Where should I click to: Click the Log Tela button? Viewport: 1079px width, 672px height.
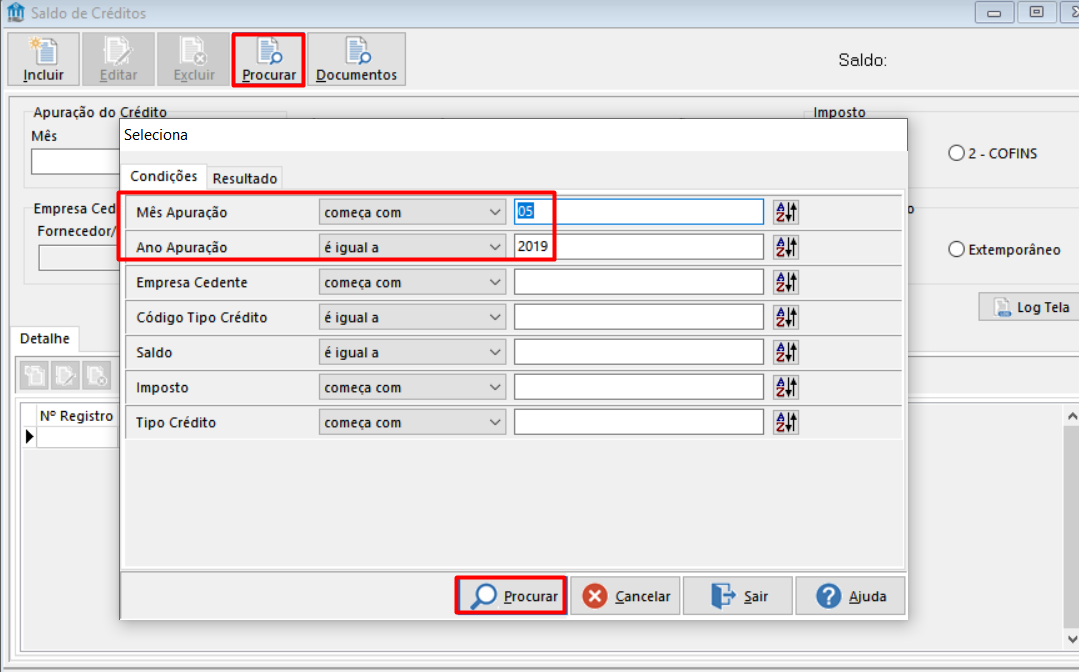(x=1031, y=307)
